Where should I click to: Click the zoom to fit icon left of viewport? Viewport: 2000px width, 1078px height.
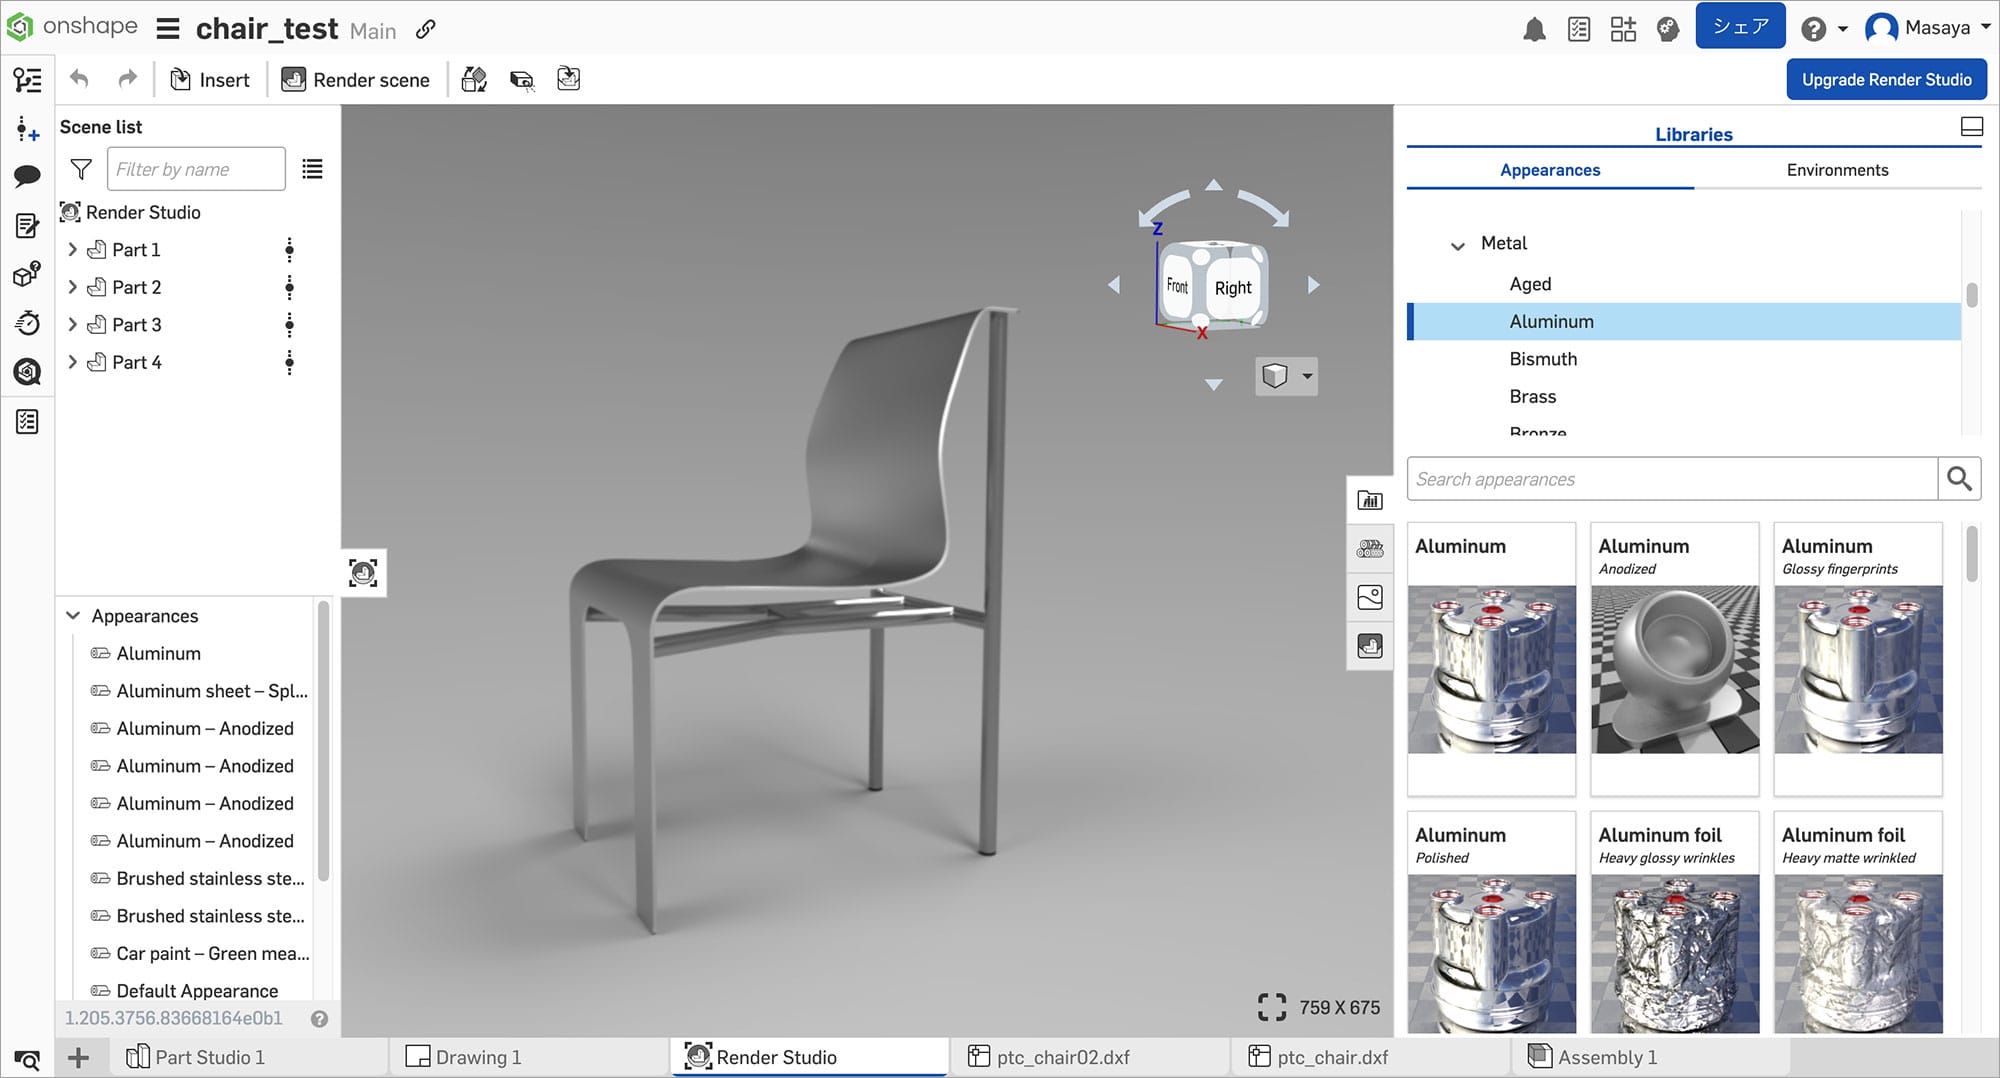point(363,573)
